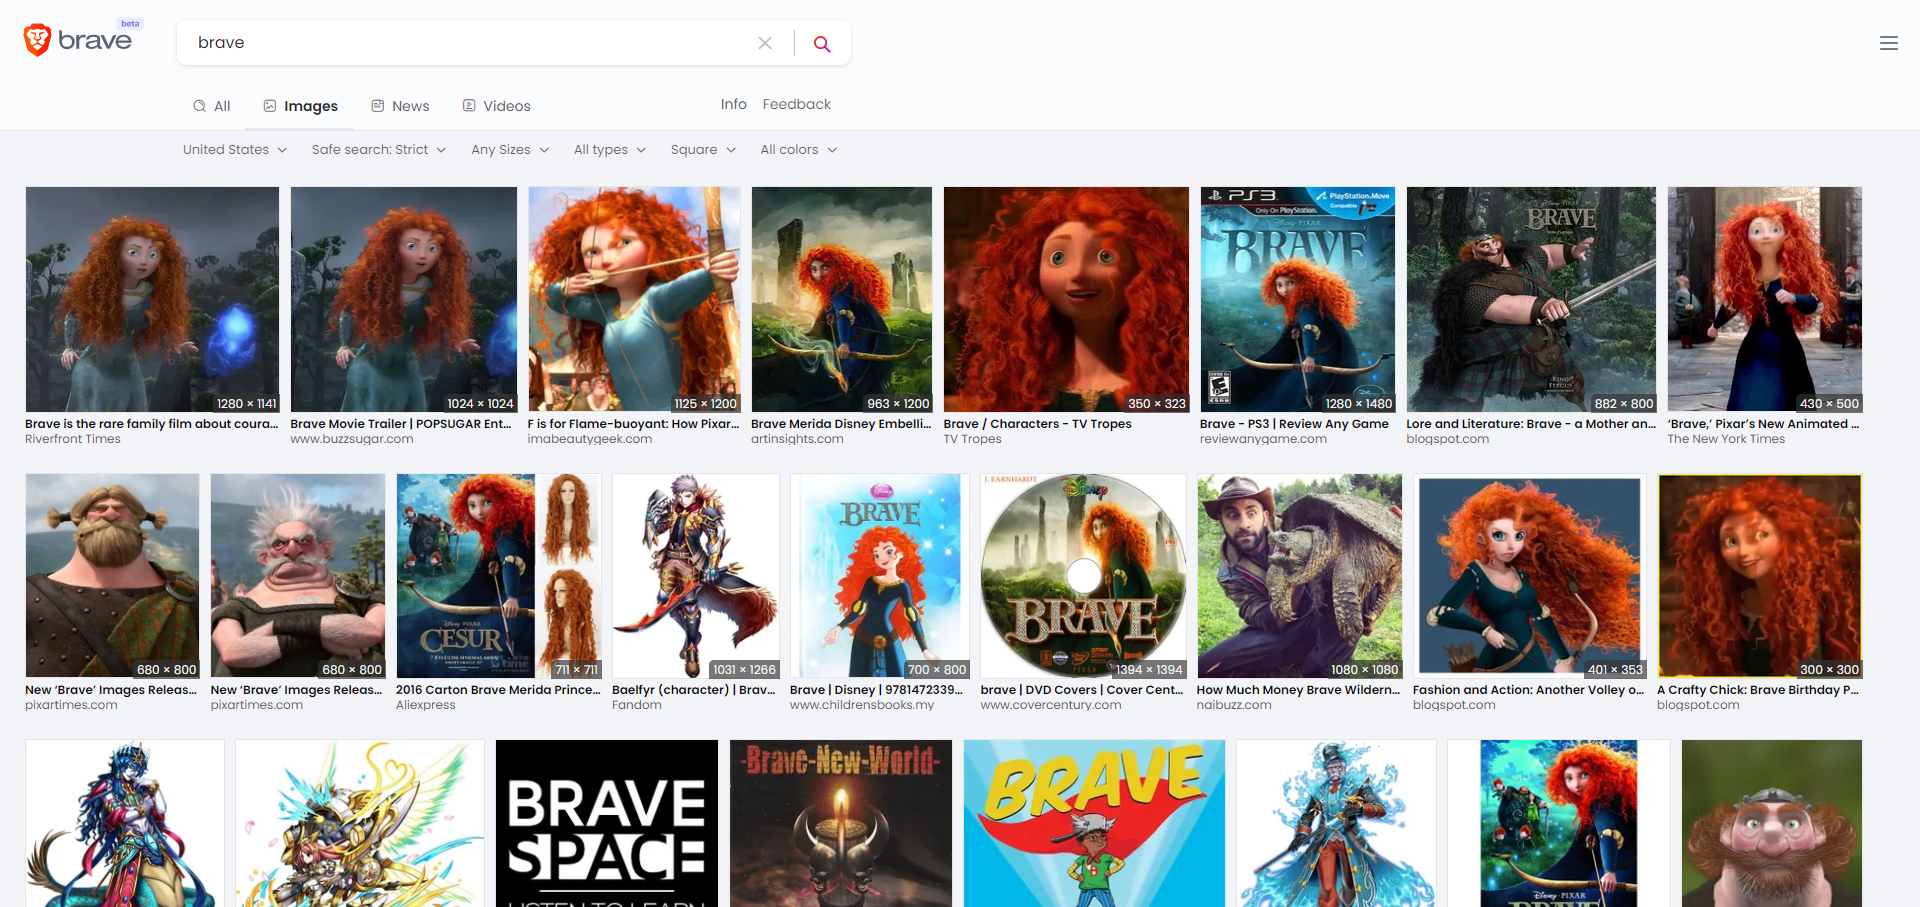1920x907 pixels.
Task: Open the Safe search: Strict dropdown
Action: [379, 150]
